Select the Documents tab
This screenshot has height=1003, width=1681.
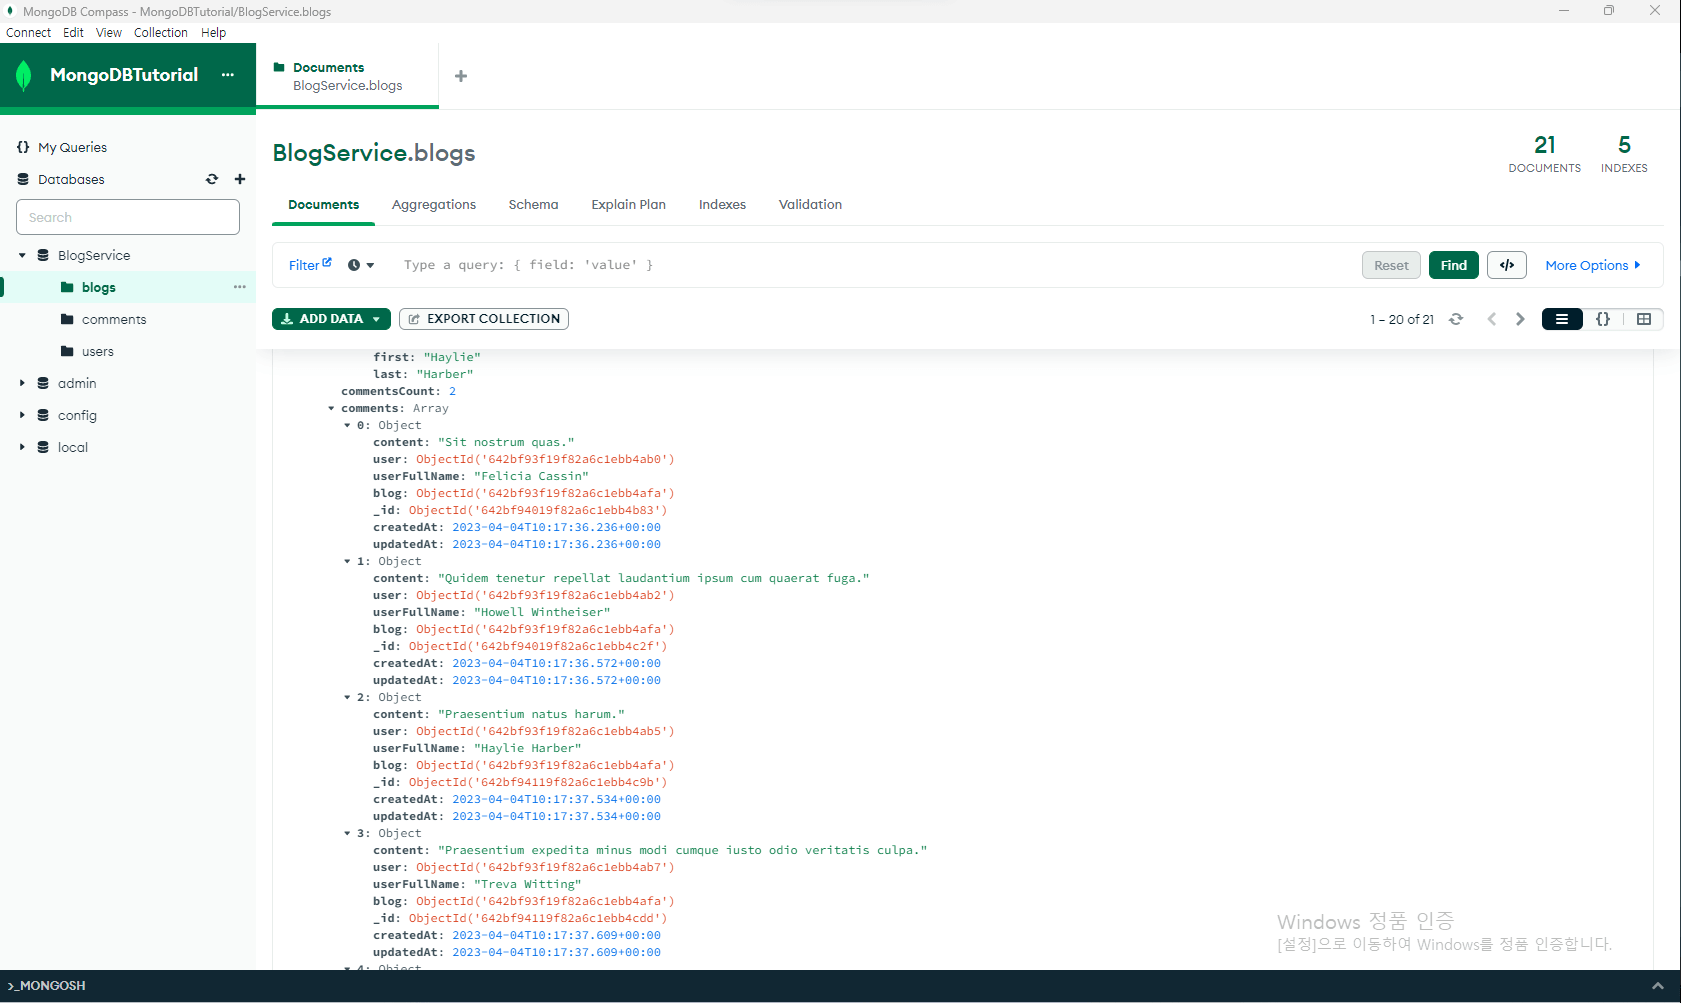point(323,204)
